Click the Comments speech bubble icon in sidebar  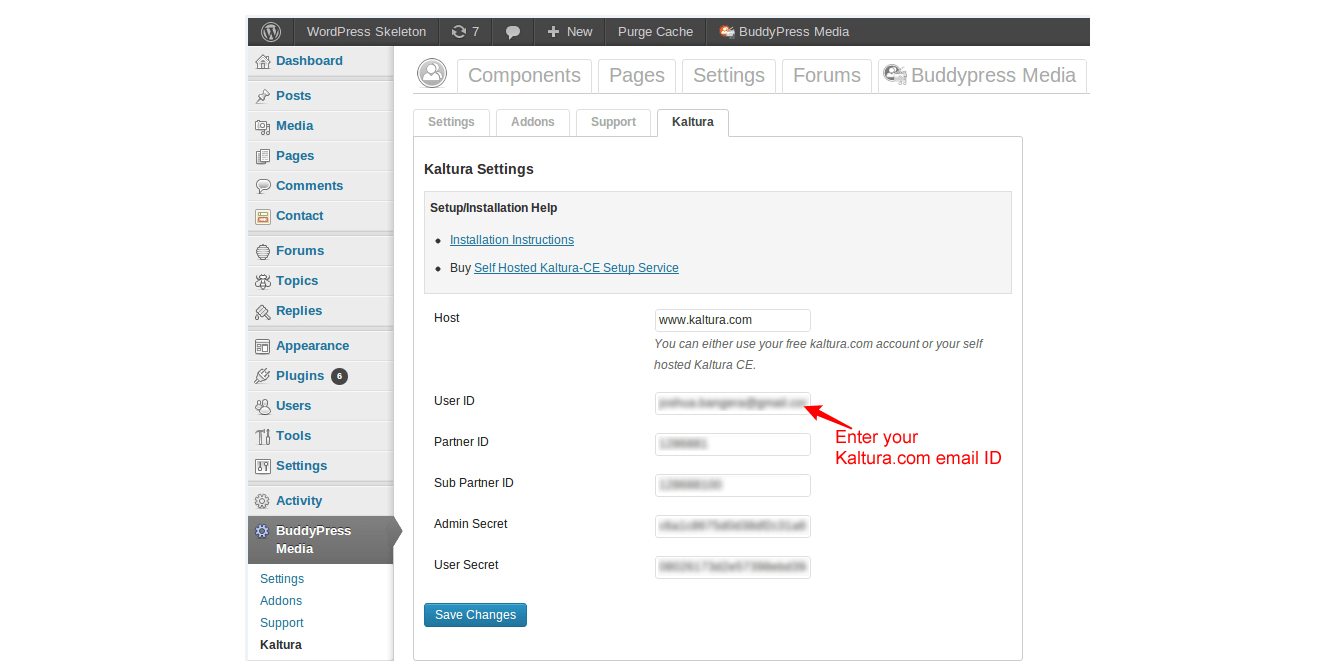tap(263, 187)
